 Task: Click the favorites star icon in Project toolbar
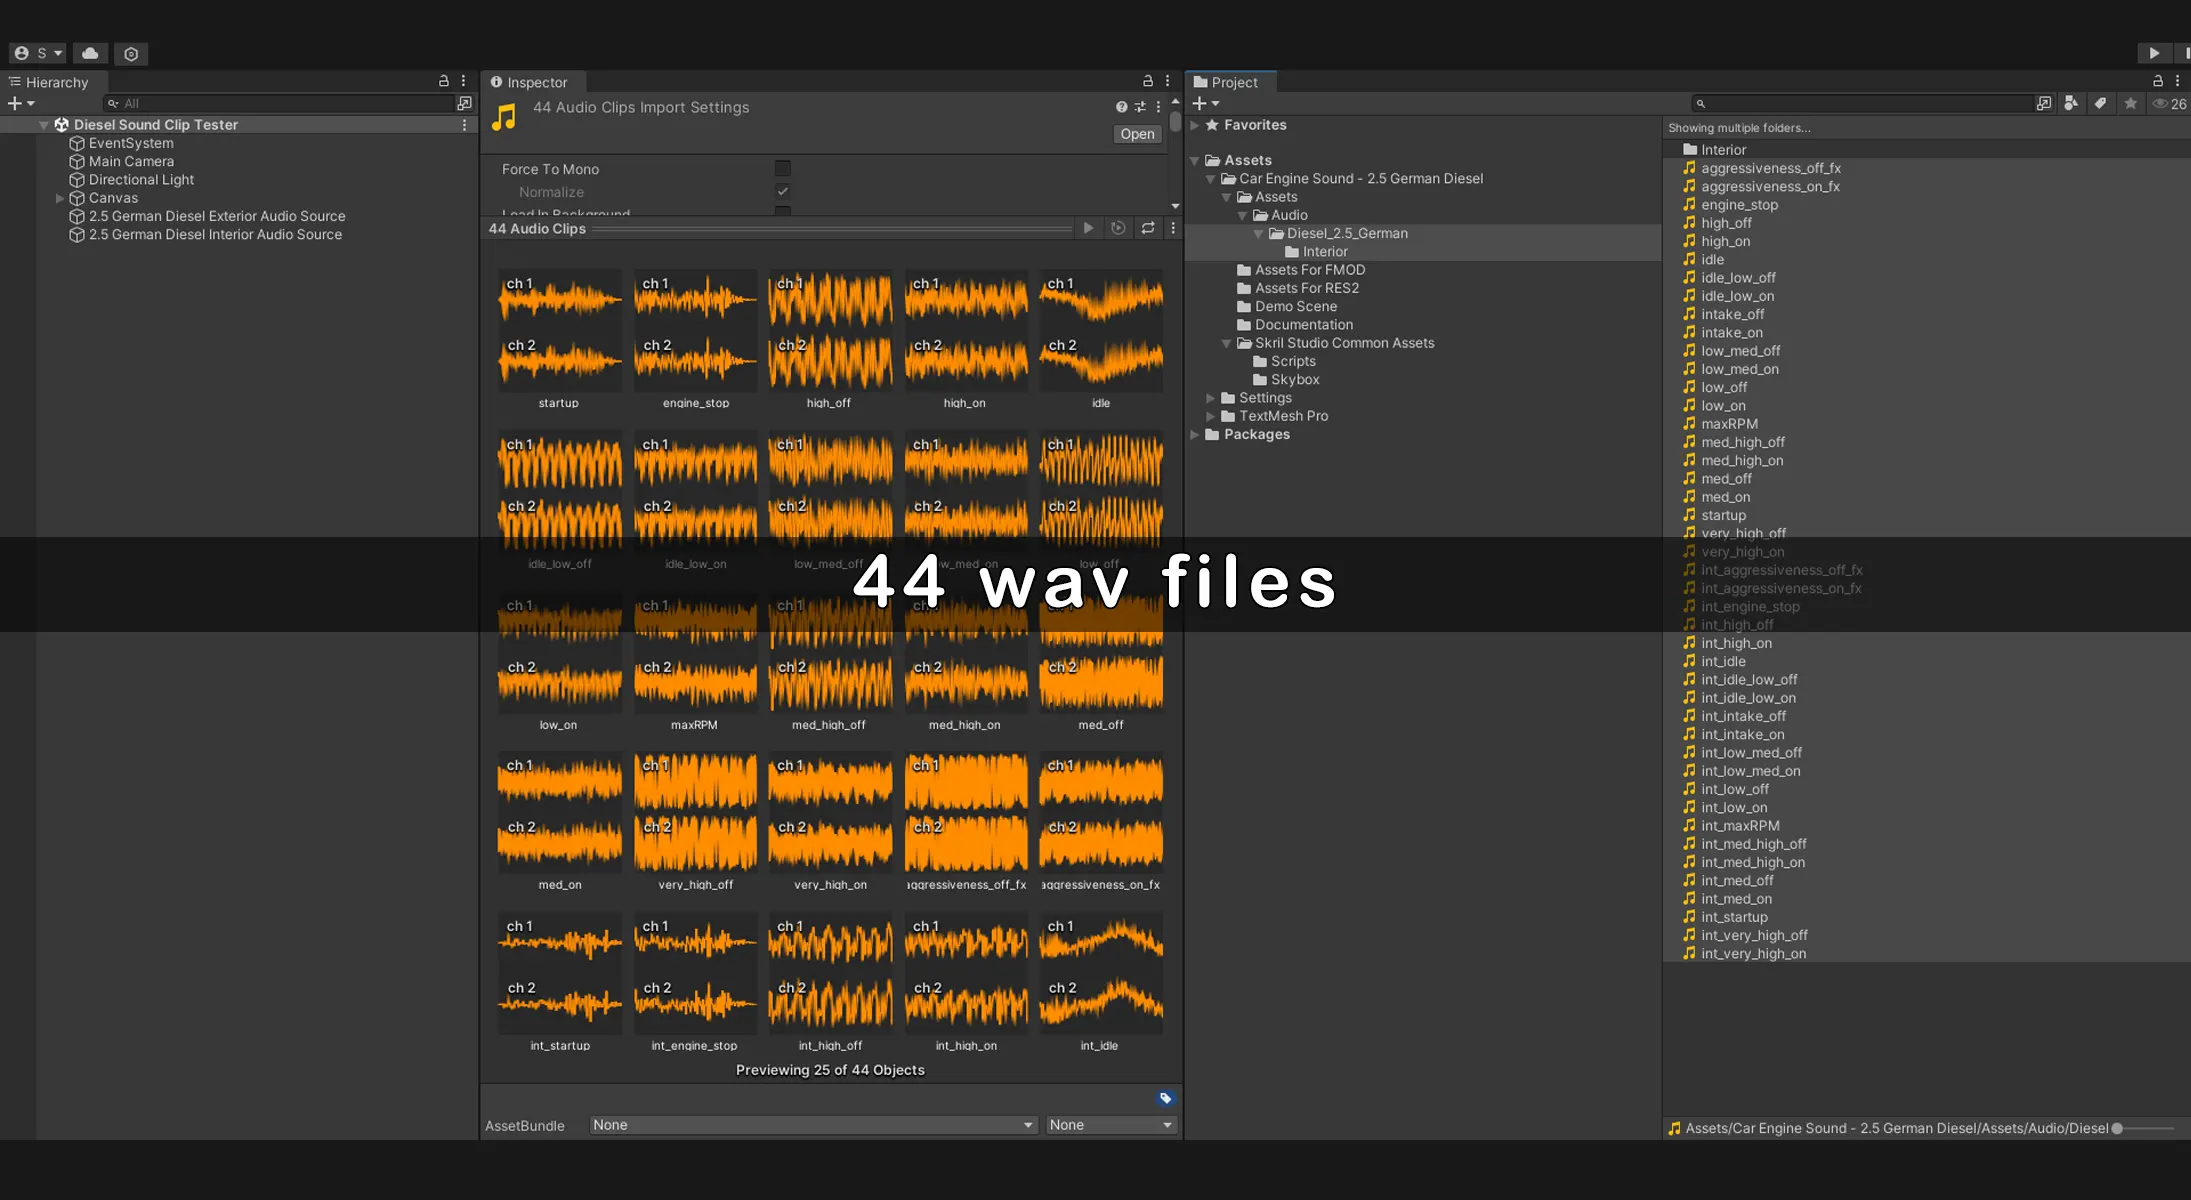(2131, 103)
